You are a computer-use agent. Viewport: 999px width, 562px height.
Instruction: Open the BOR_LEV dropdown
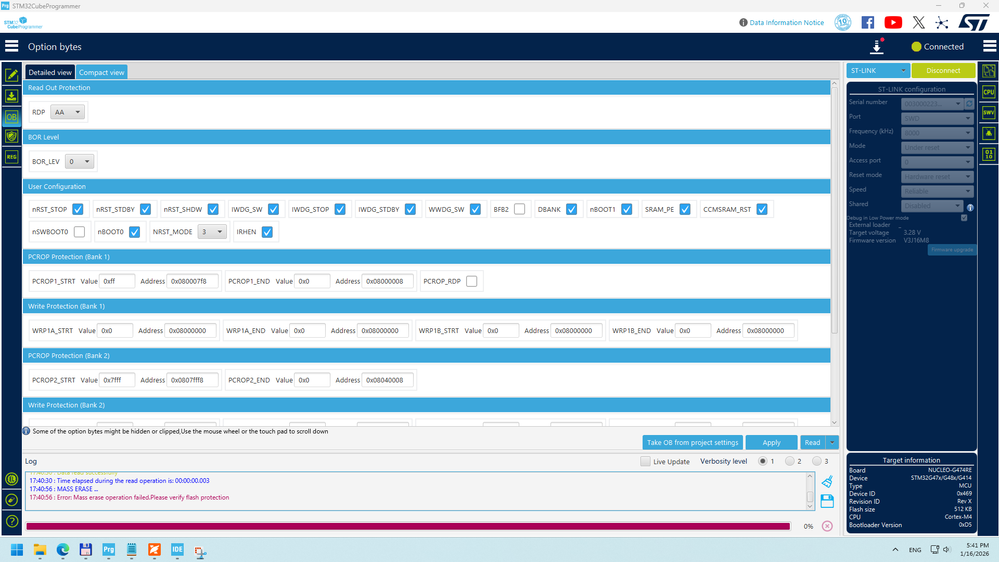[x=79, y=161]
